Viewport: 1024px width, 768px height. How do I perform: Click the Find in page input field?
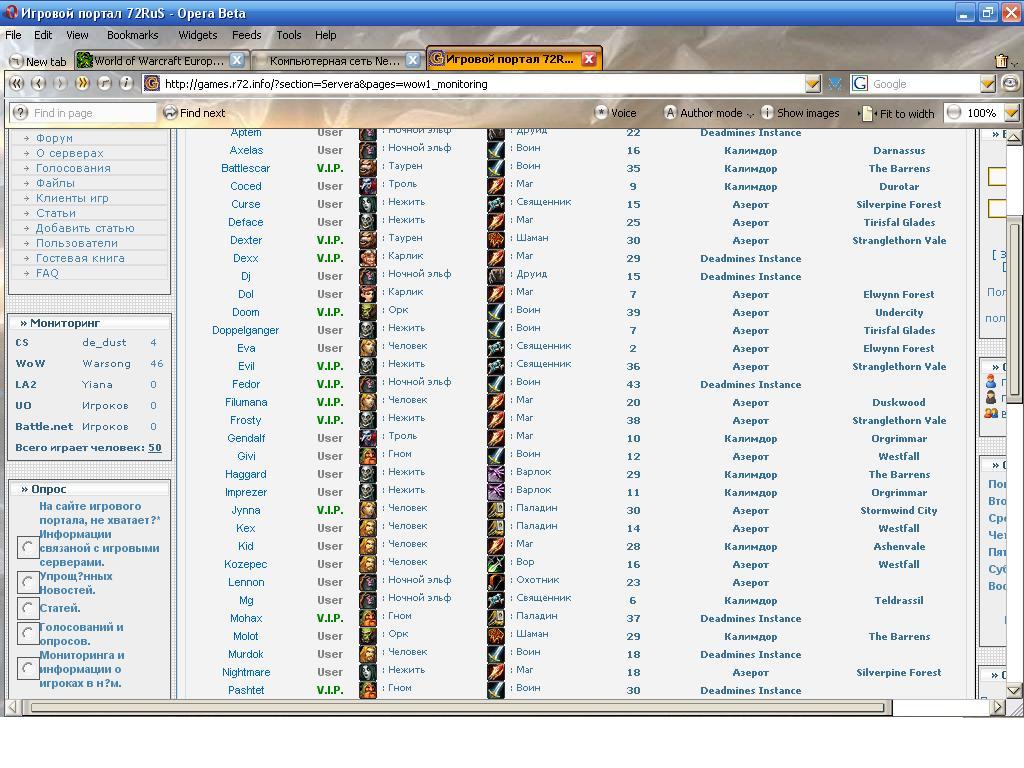pyautogui.click(x=84, y=113)
